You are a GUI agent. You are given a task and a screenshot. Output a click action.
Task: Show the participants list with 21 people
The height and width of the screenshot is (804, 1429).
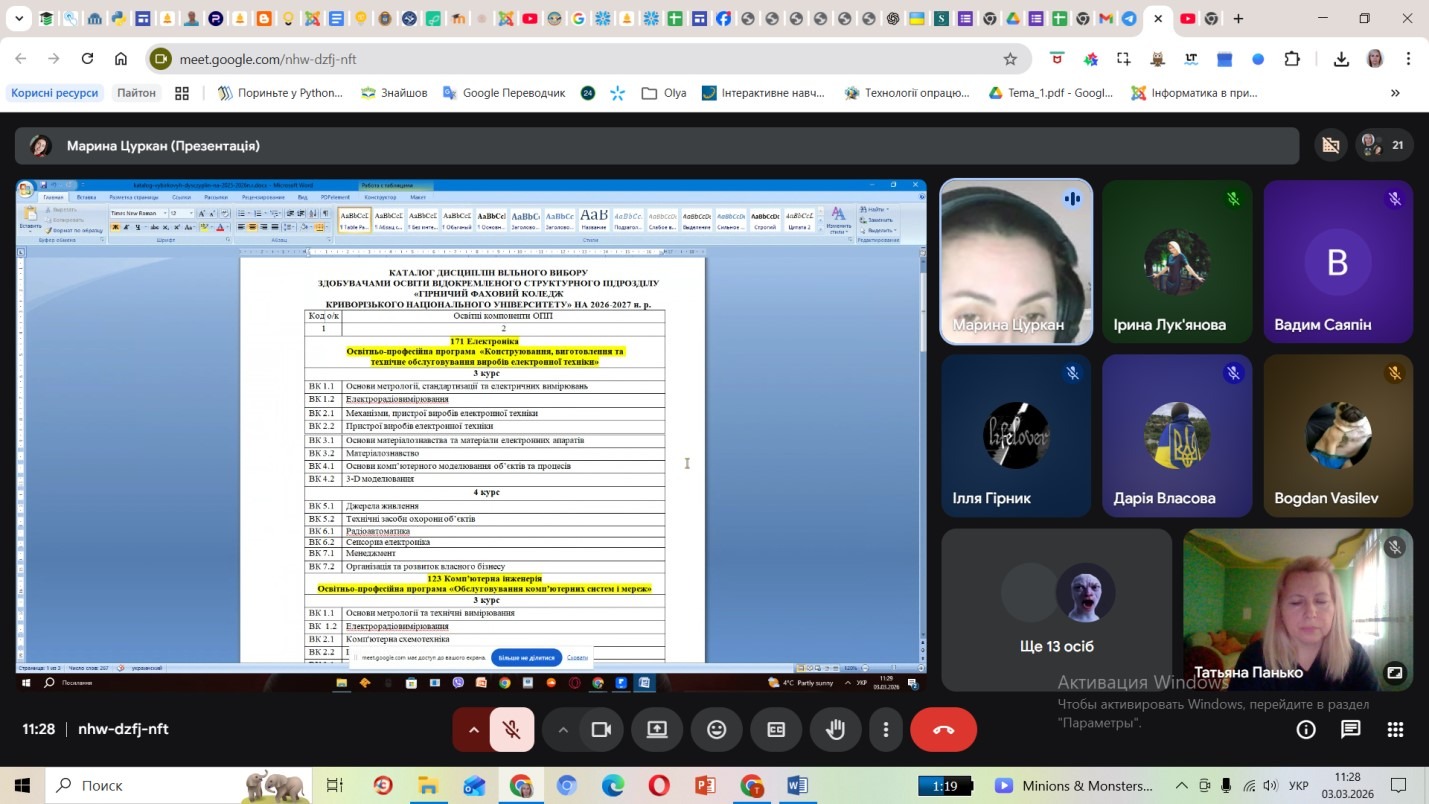point(1384,145)
